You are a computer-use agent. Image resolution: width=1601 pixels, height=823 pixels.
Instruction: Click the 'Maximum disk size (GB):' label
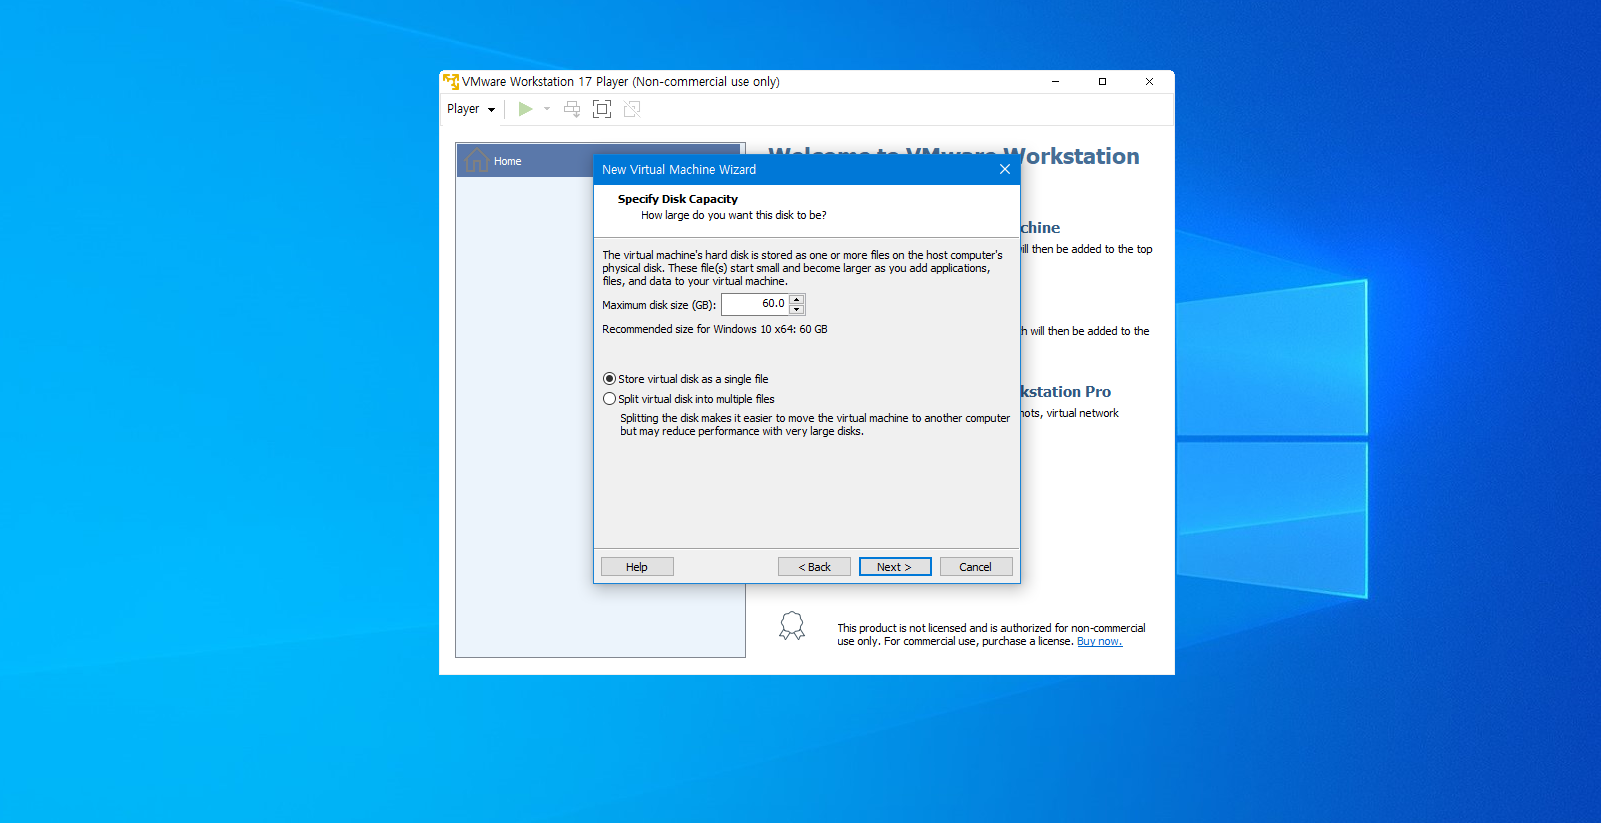(659, 305)
